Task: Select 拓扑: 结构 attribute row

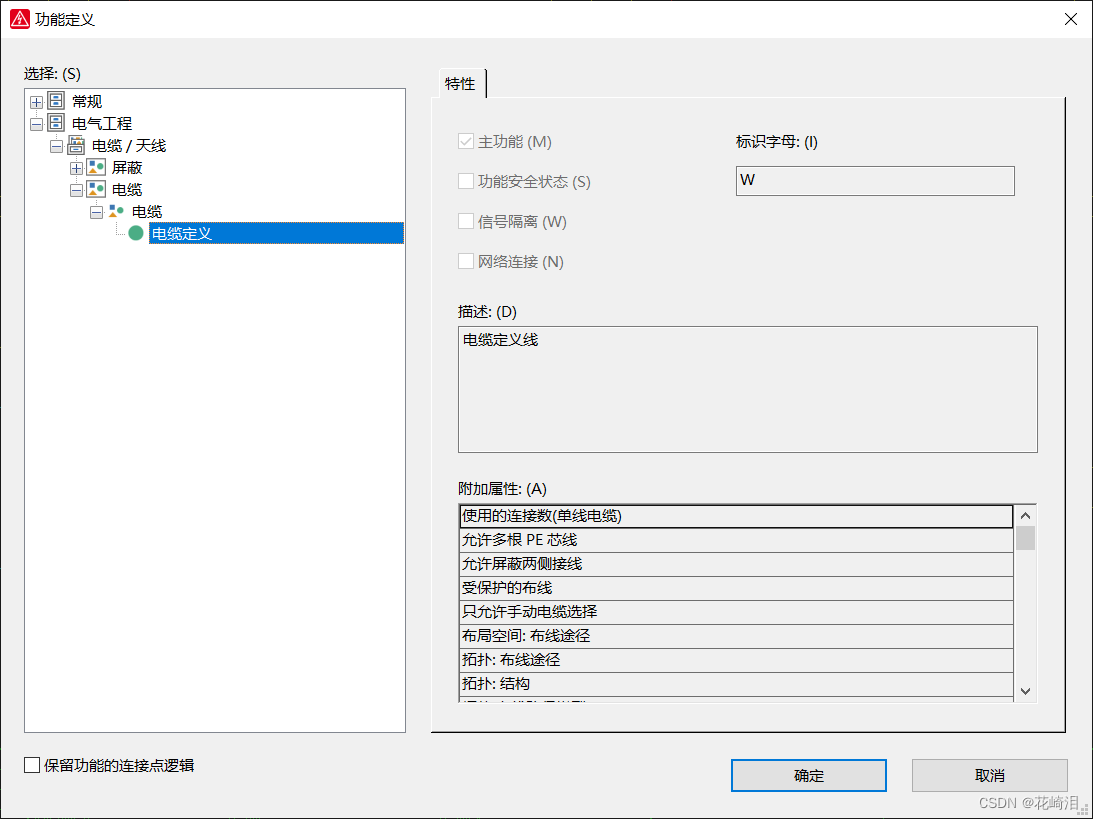Action: coord(736,684)
